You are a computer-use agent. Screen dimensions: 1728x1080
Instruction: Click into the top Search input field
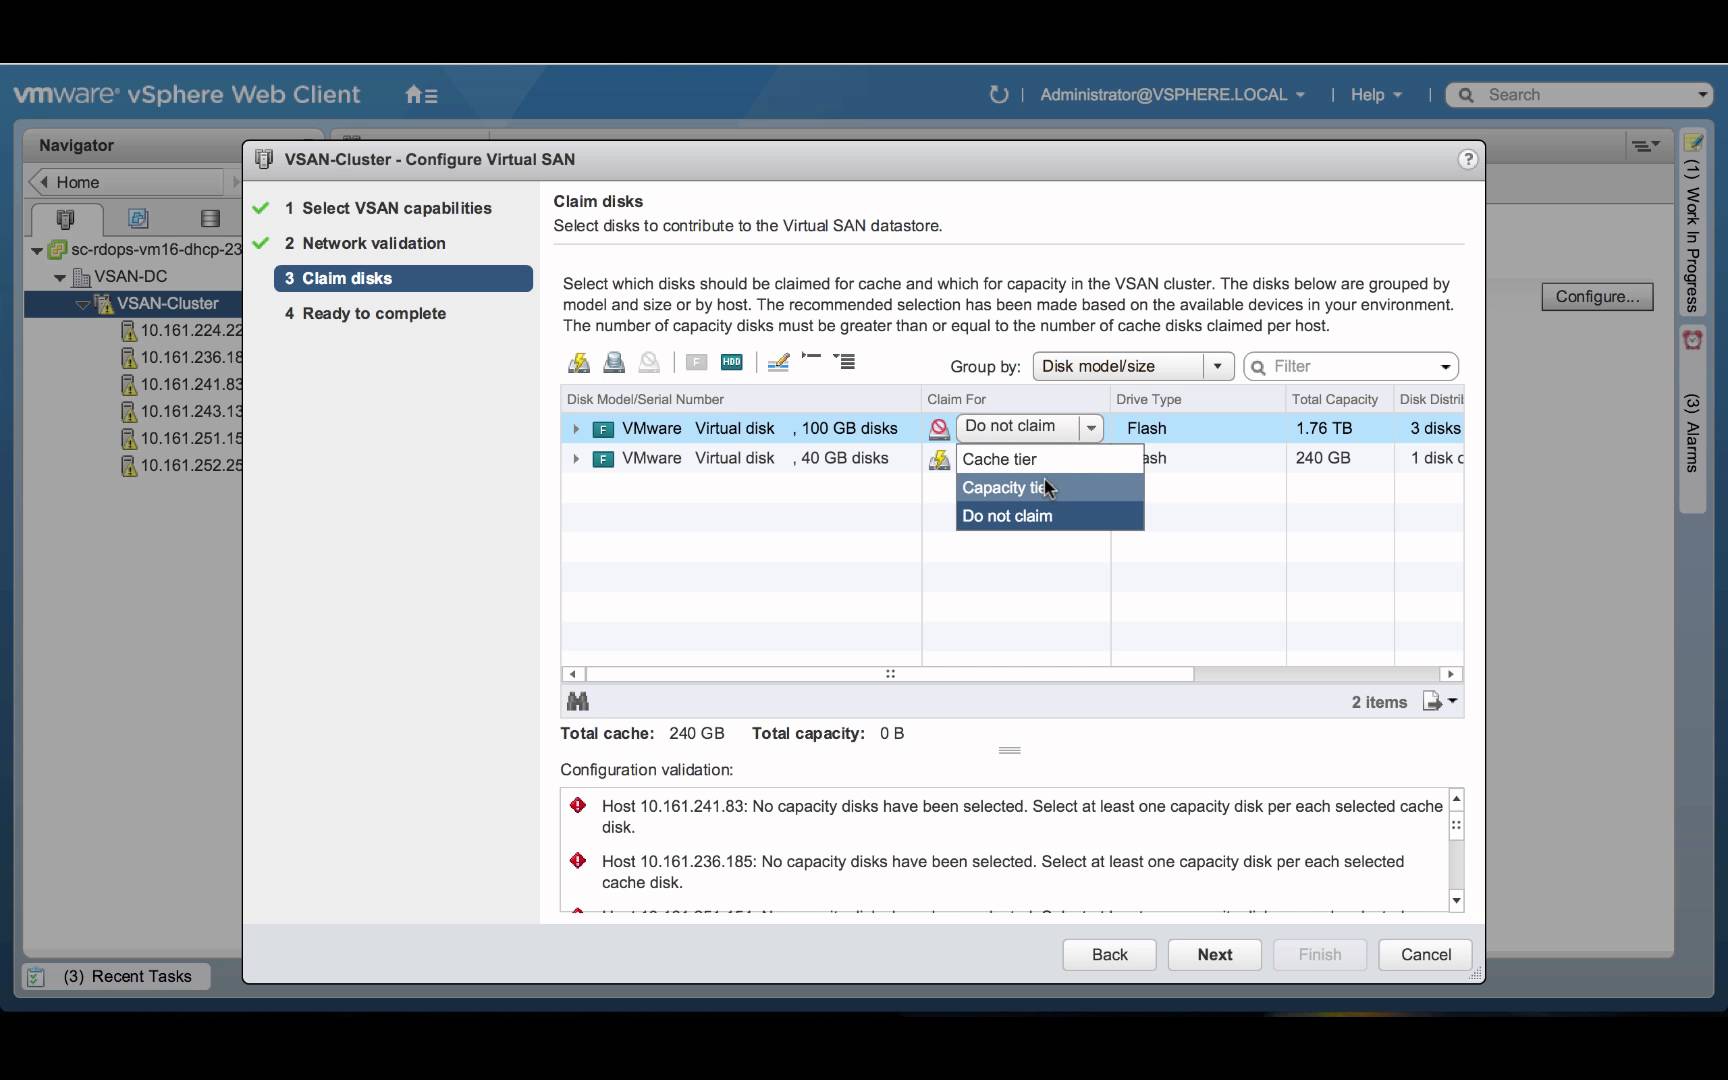pyautogui.click(x=1580, y=95)
